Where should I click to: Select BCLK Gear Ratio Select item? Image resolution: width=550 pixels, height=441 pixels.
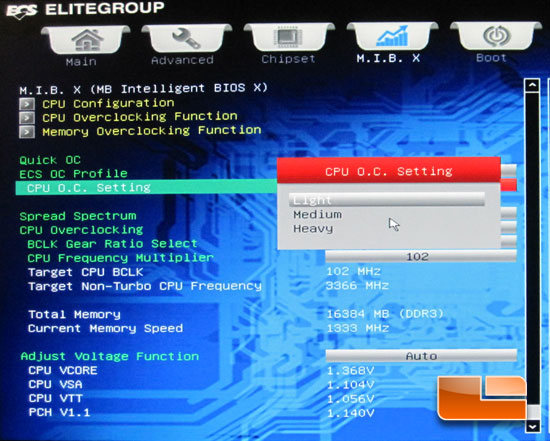[112, 243]
